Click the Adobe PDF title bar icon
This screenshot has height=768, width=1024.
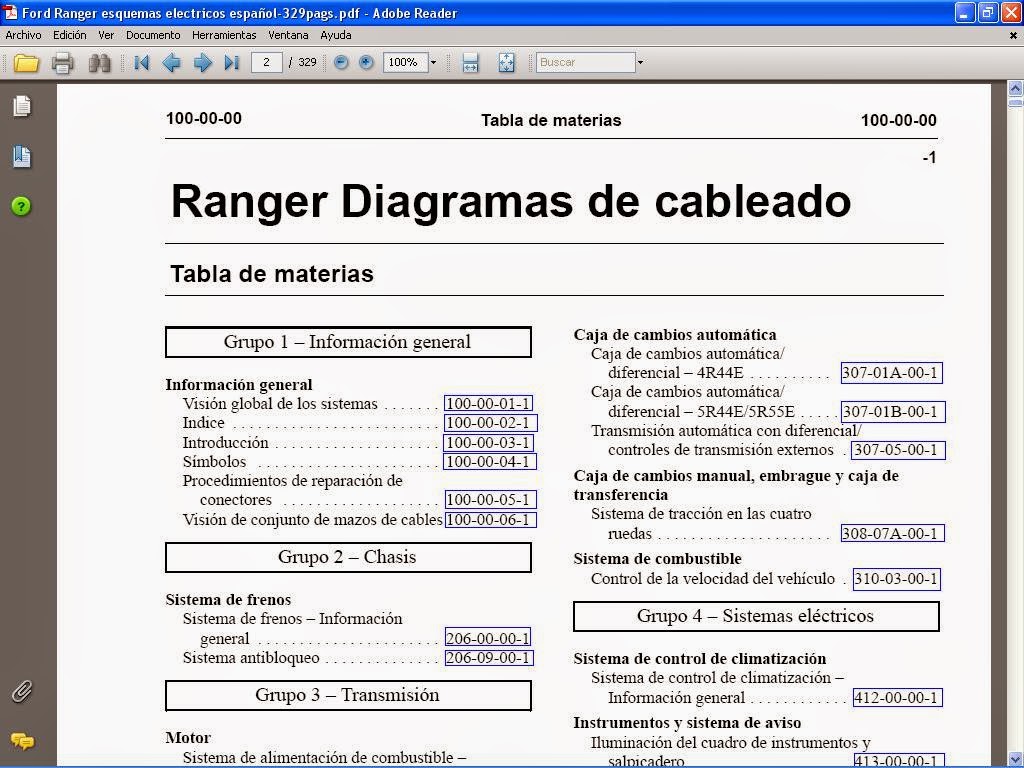pos(10,12)
